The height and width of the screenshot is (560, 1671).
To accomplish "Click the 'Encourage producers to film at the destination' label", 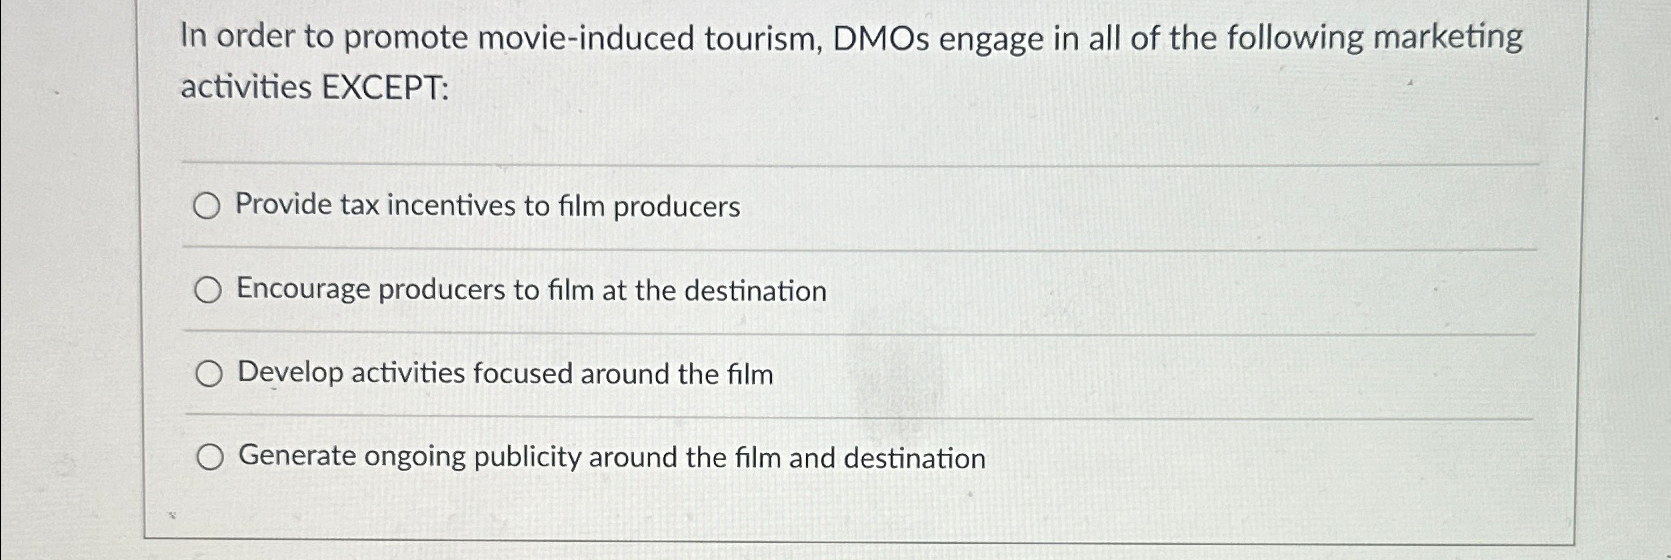I will (531, 290).
